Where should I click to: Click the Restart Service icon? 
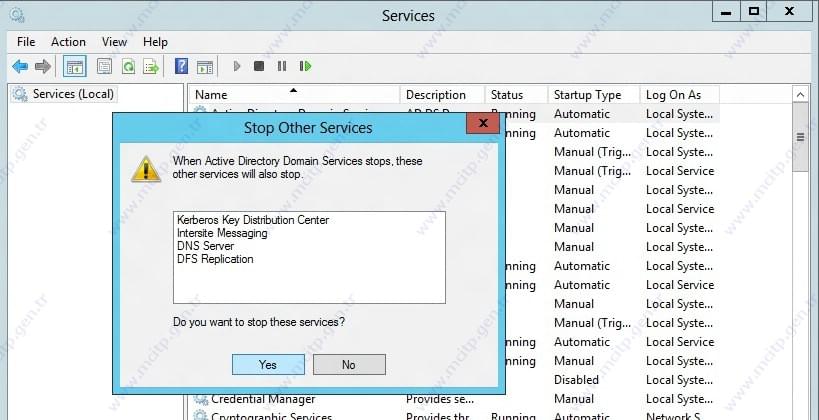(x=305, y=66)
